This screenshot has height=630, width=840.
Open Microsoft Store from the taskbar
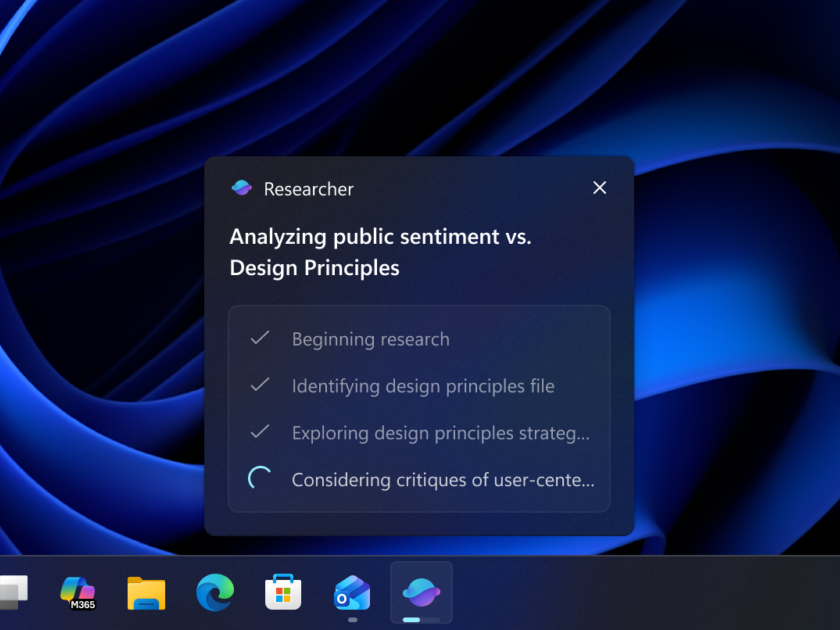coord(283,592)
